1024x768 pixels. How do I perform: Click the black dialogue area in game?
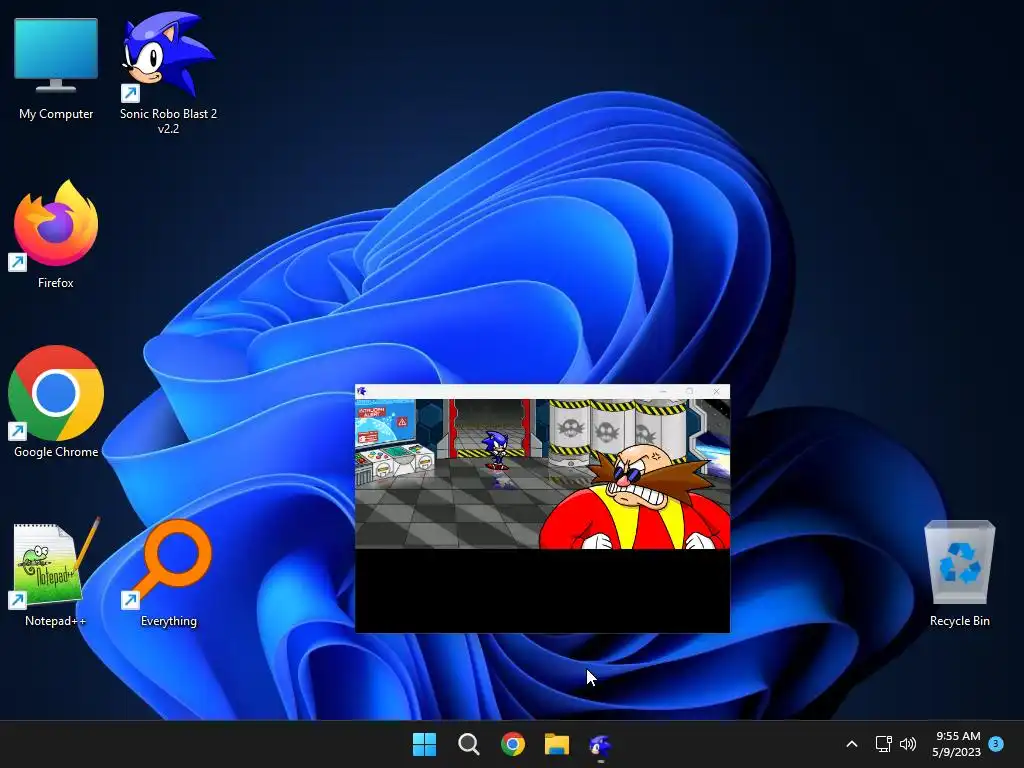coord(542,590)
